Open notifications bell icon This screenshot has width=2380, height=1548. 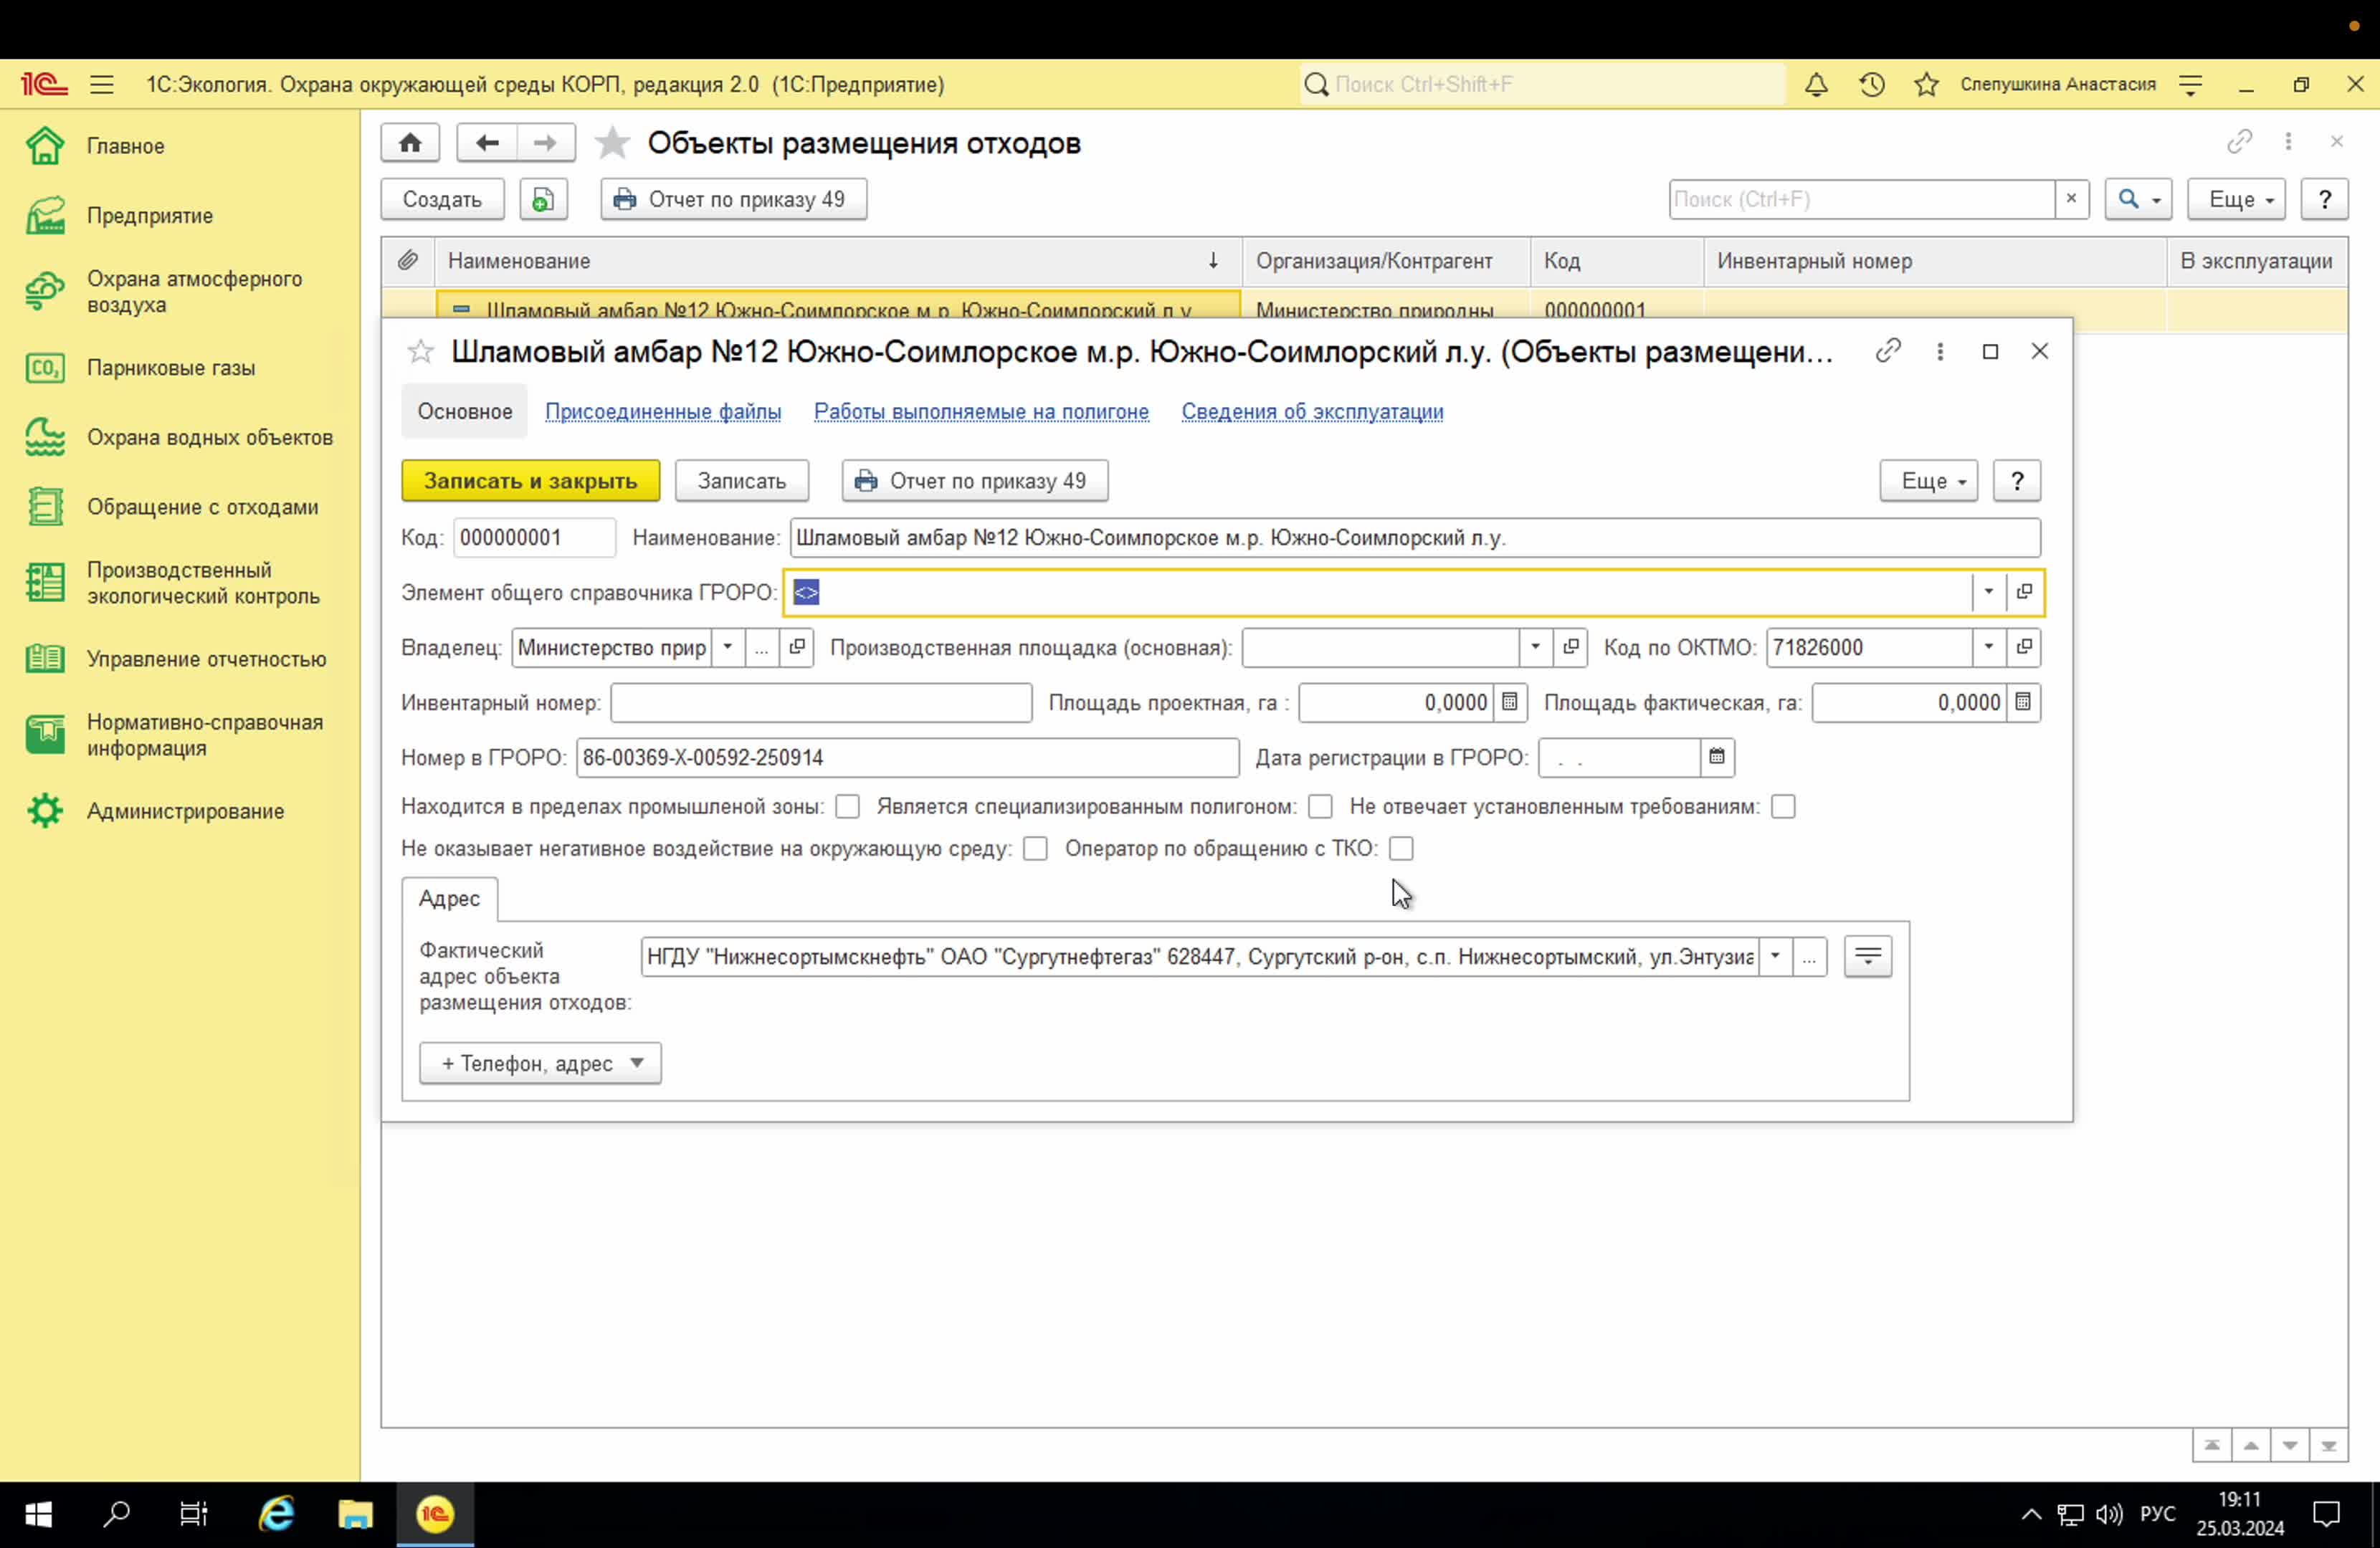point(1816,85)
